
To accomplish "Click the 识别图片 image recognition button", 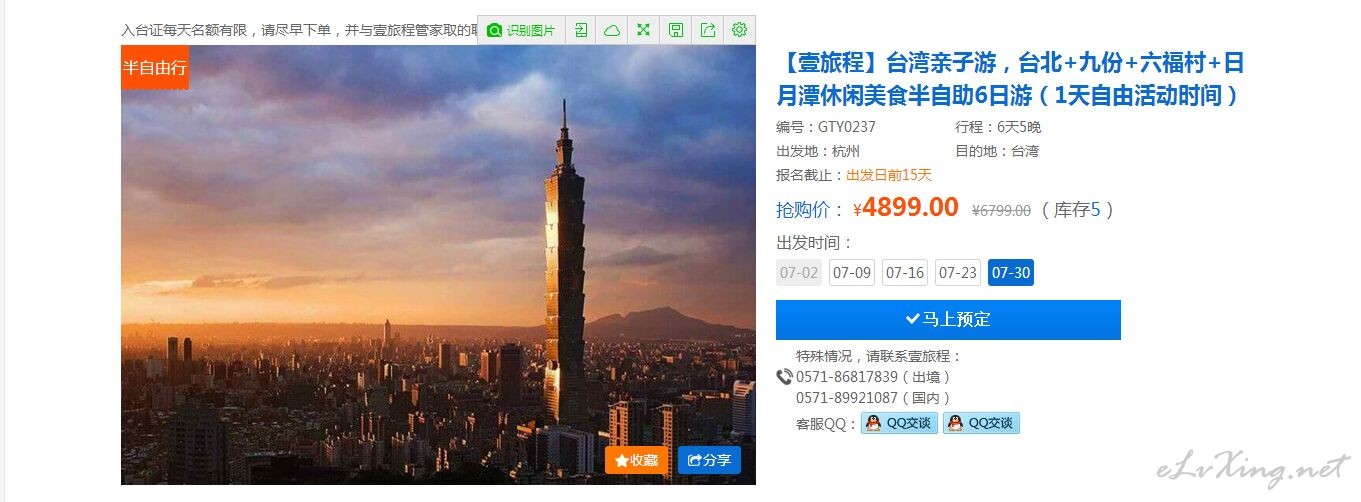I will tap(521, 30).
